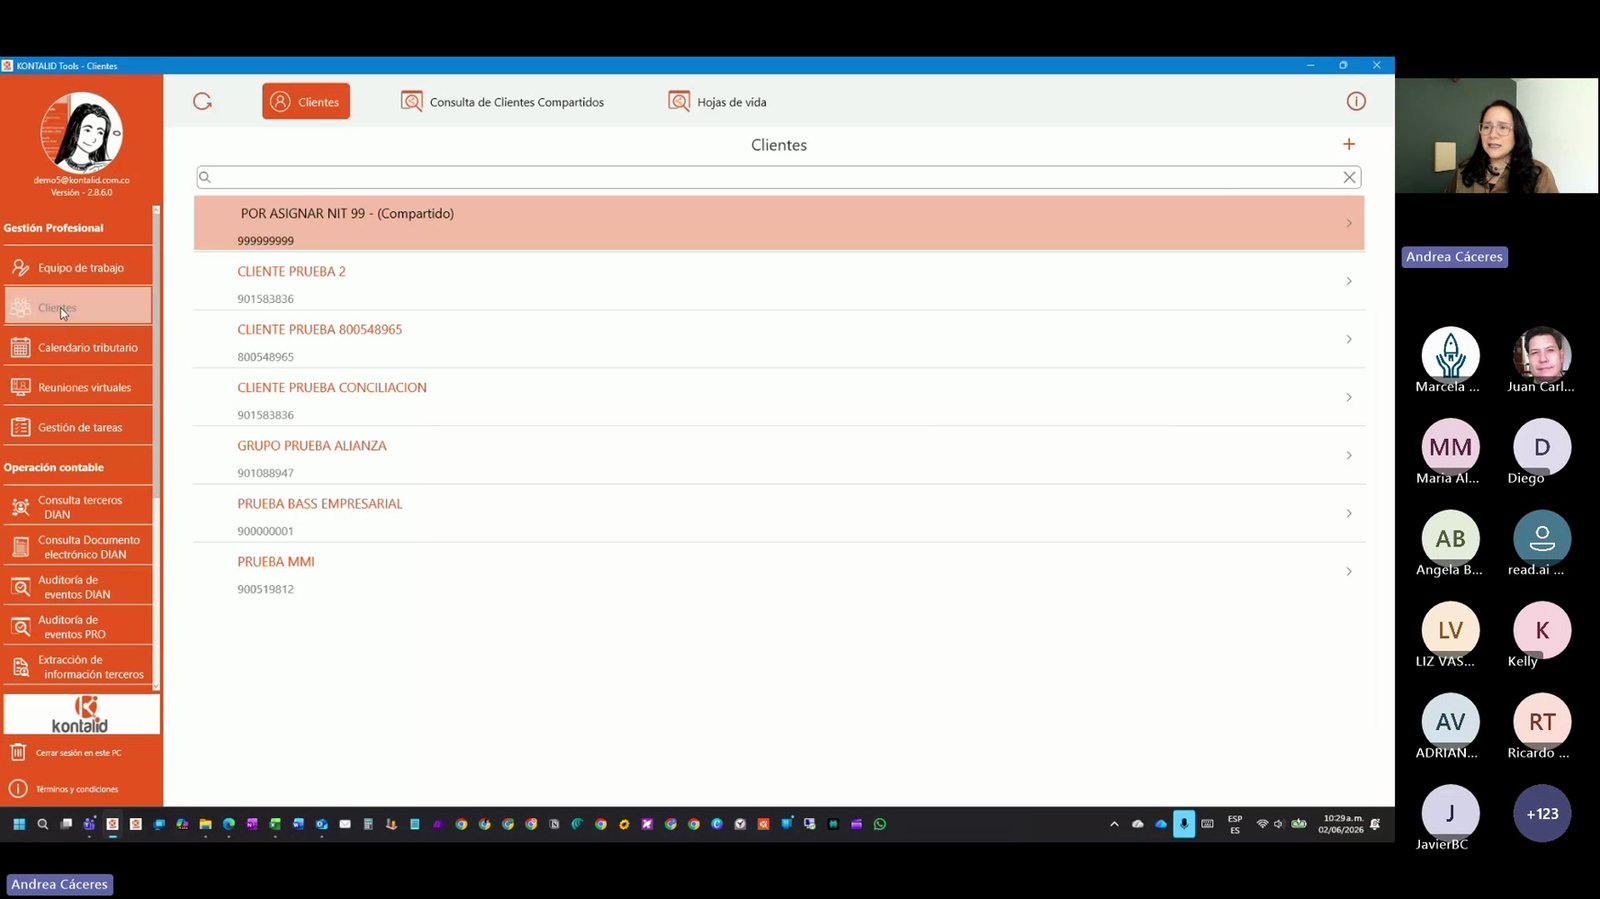
Task: Click the taskbar clock and date
Action: click(1342, 824)
